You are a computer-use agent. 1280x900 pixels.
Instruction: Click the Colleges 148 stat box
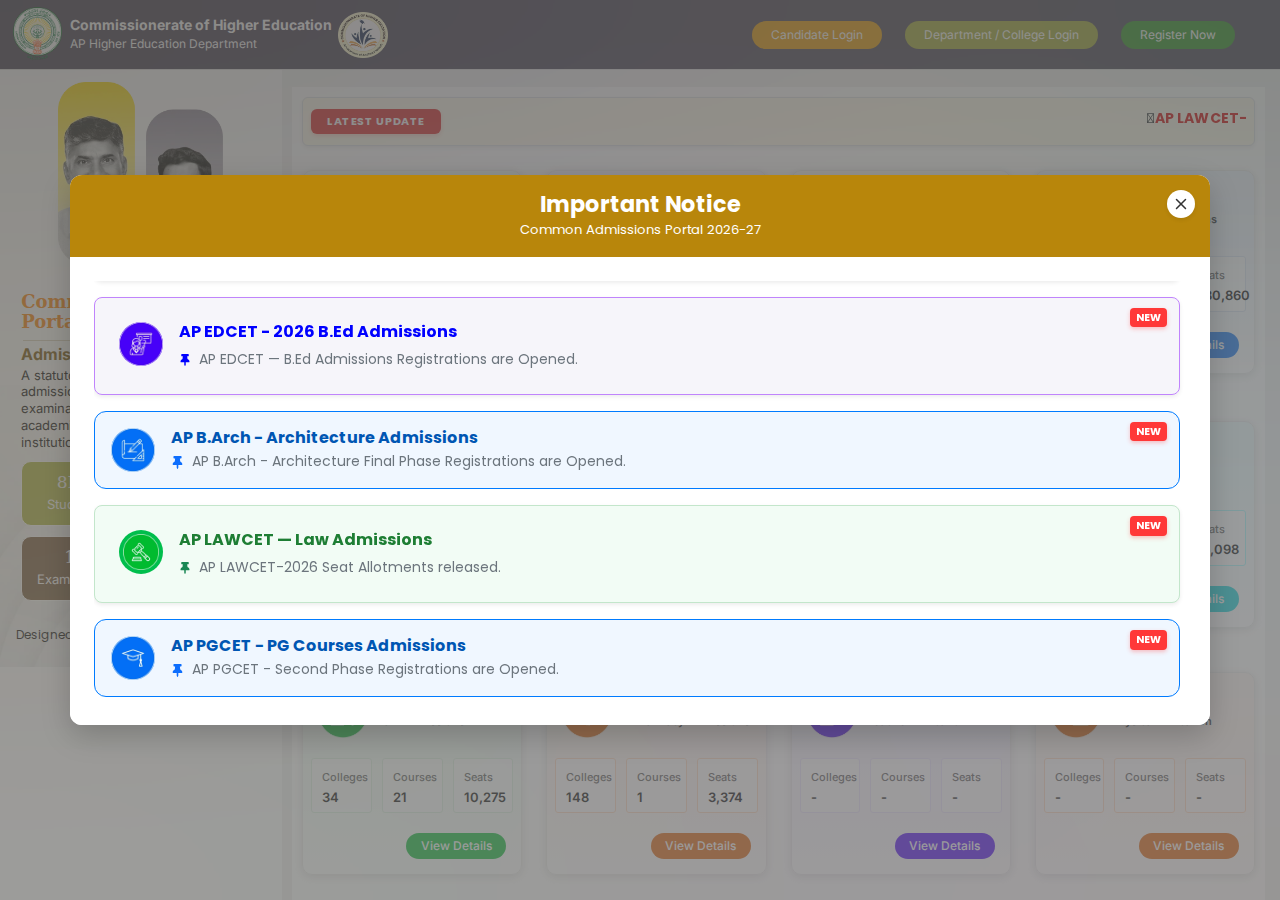586,786
